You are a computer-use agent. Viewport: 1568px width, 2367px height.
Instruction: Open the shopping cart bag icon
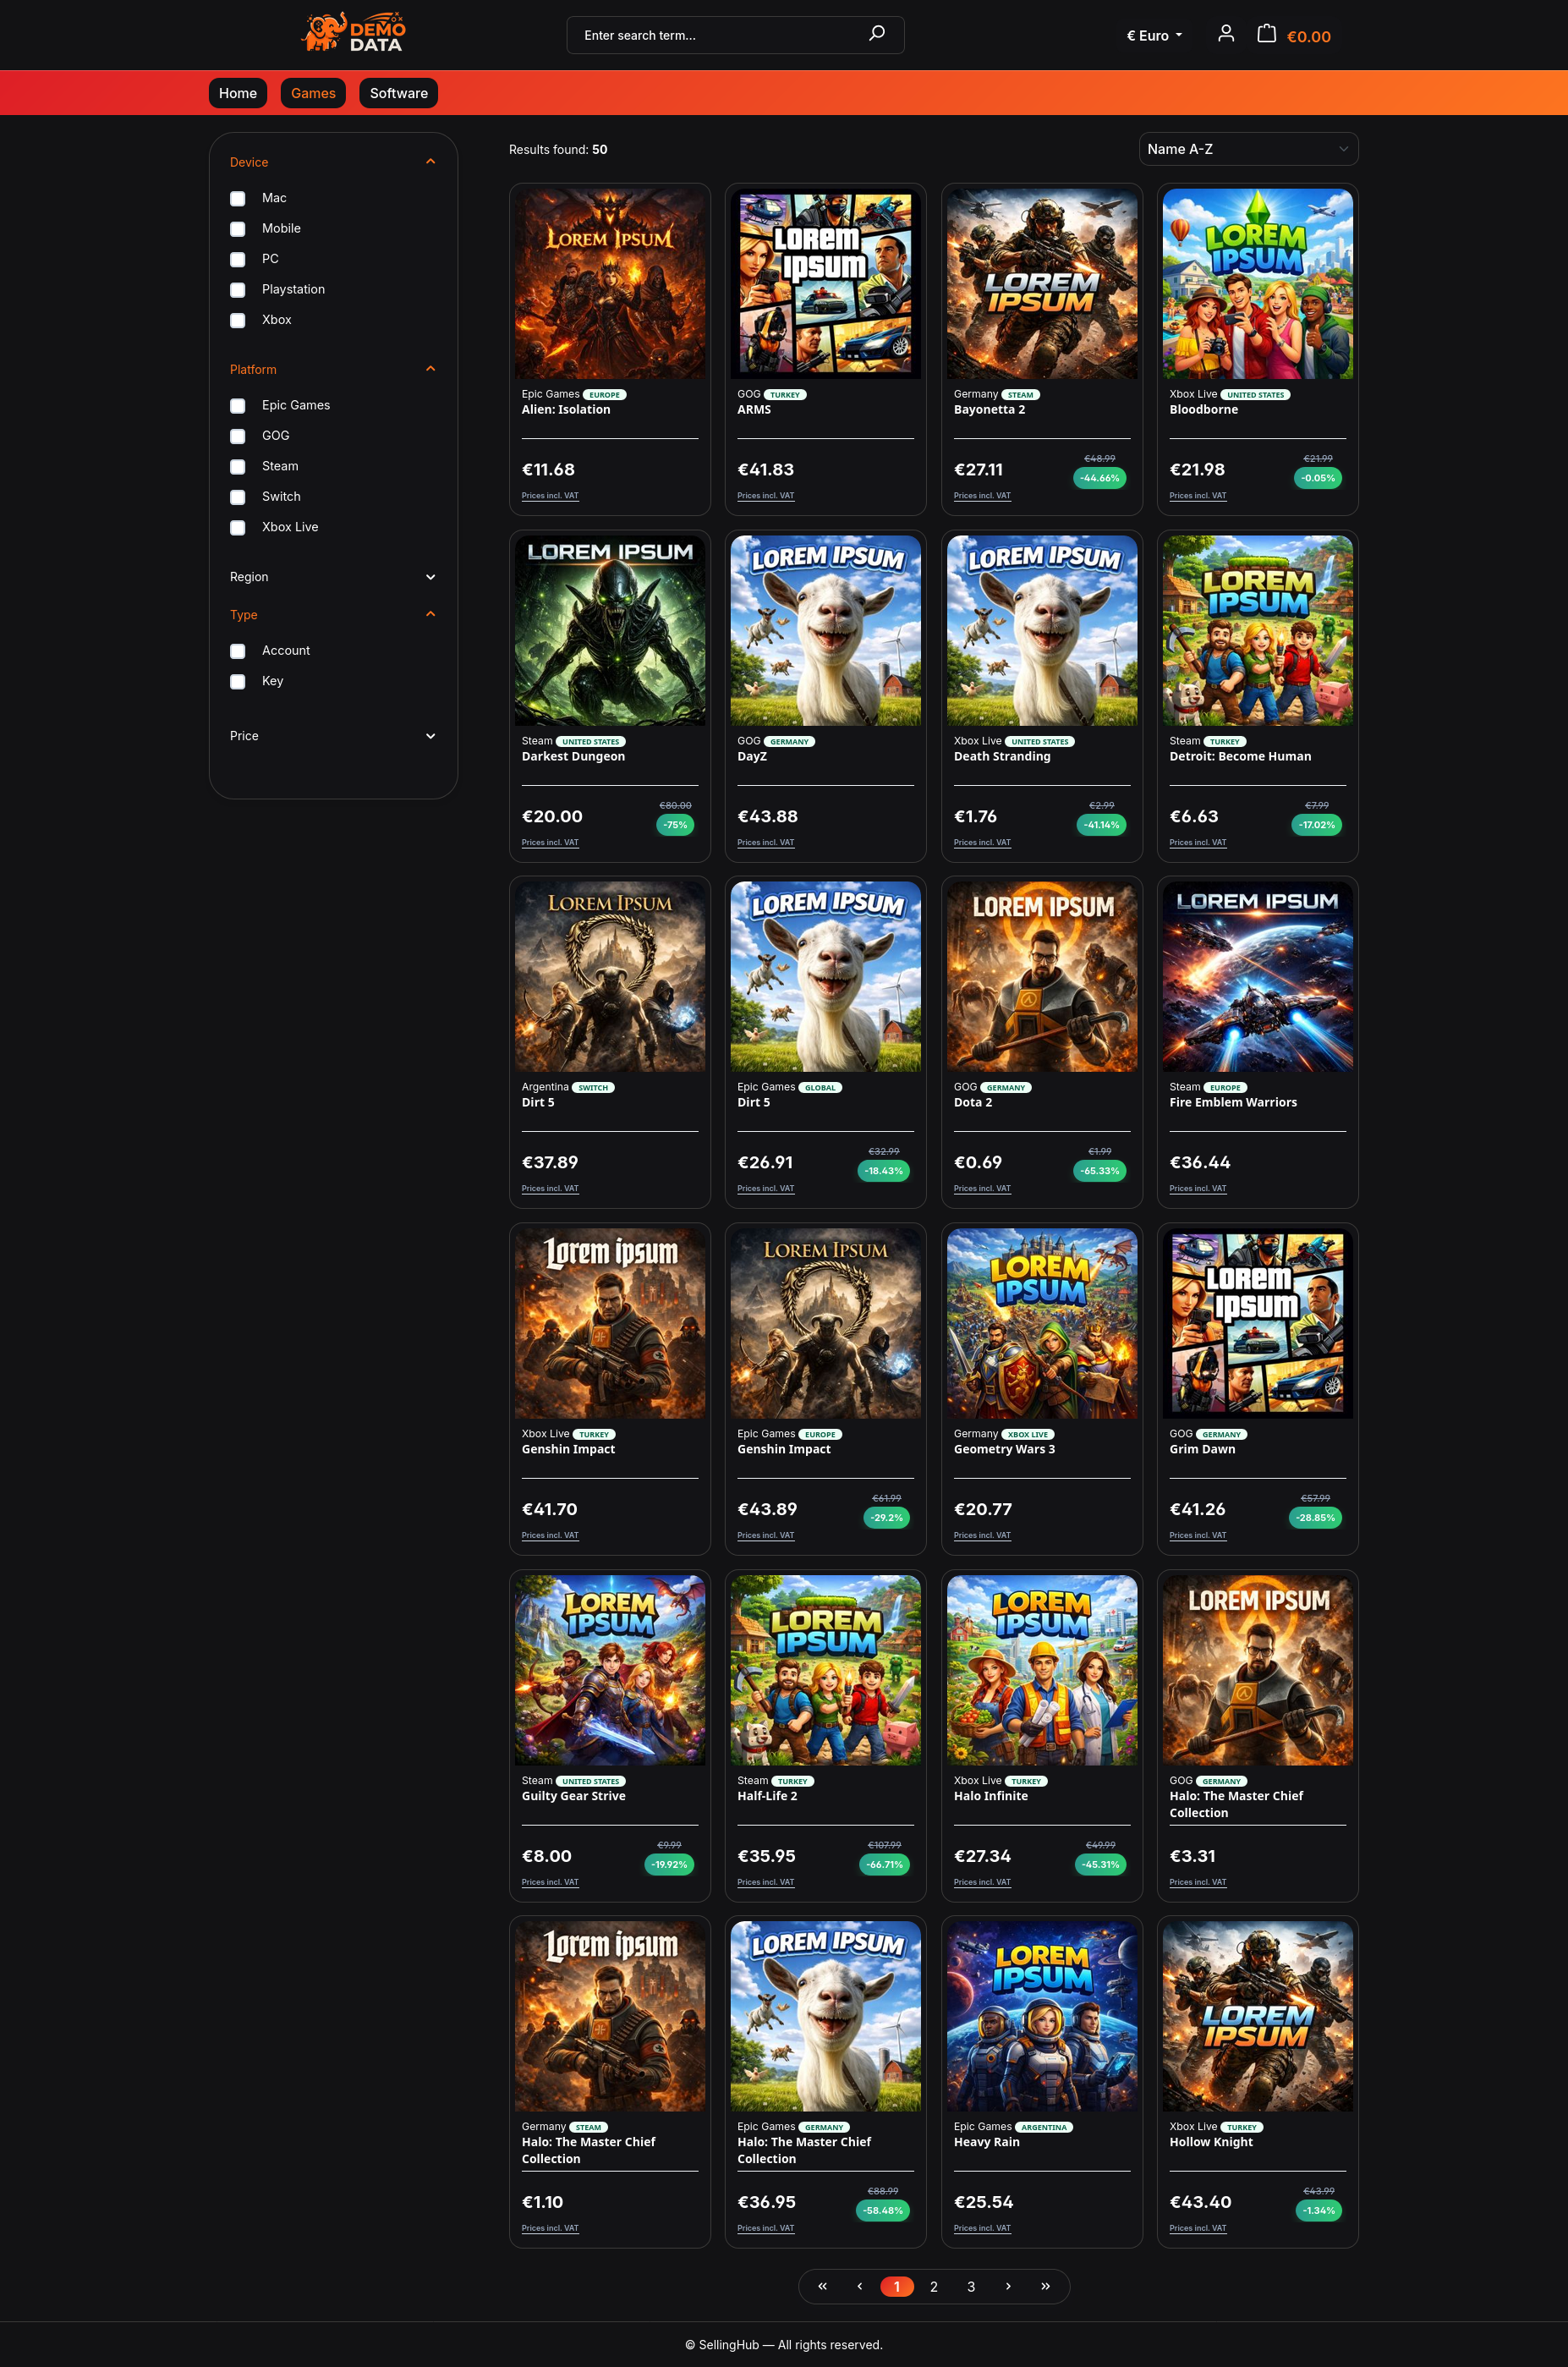(x=1266, y=34)
